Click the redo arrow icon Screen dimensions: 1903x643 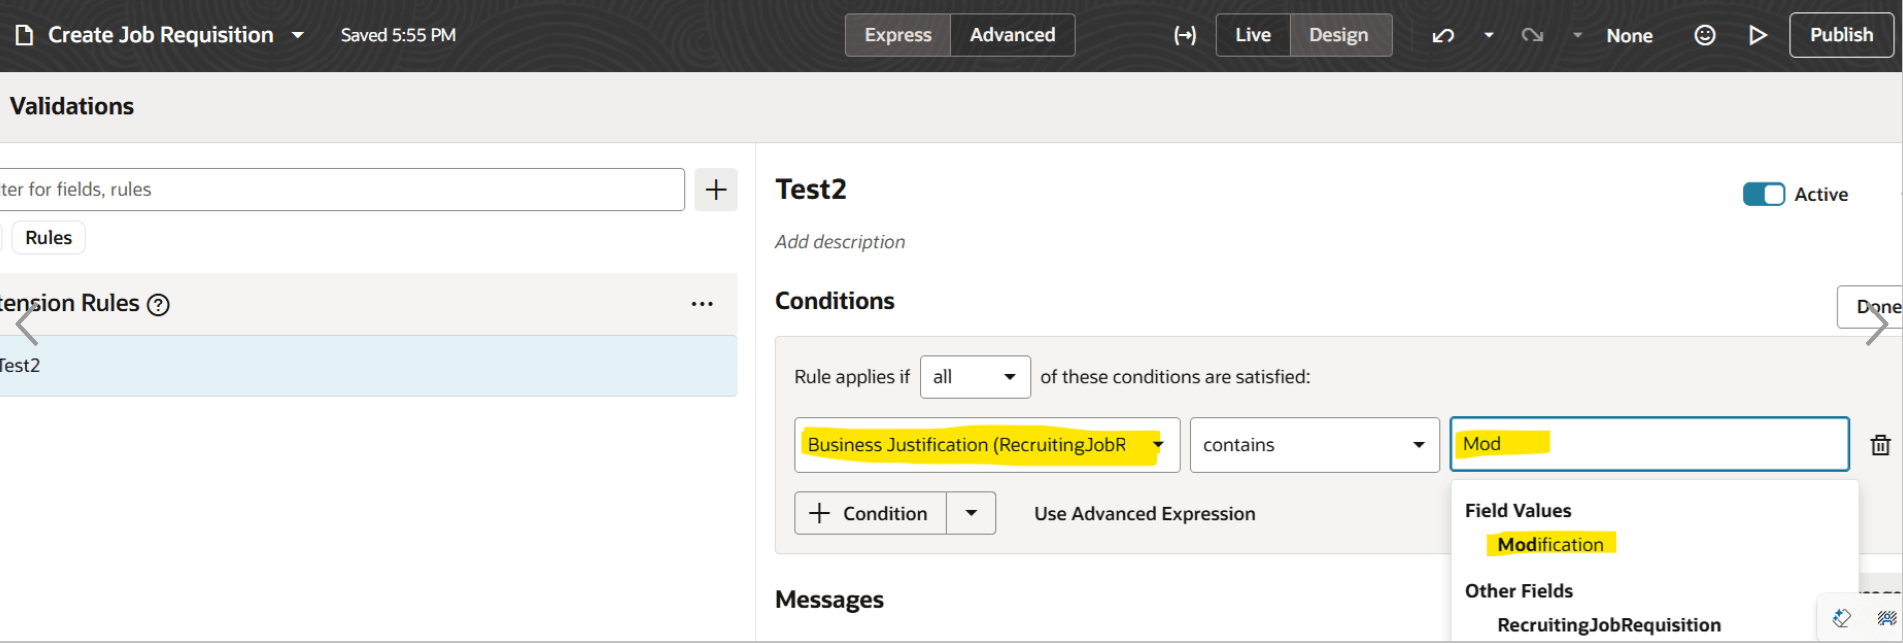[x=1531, y=36]
